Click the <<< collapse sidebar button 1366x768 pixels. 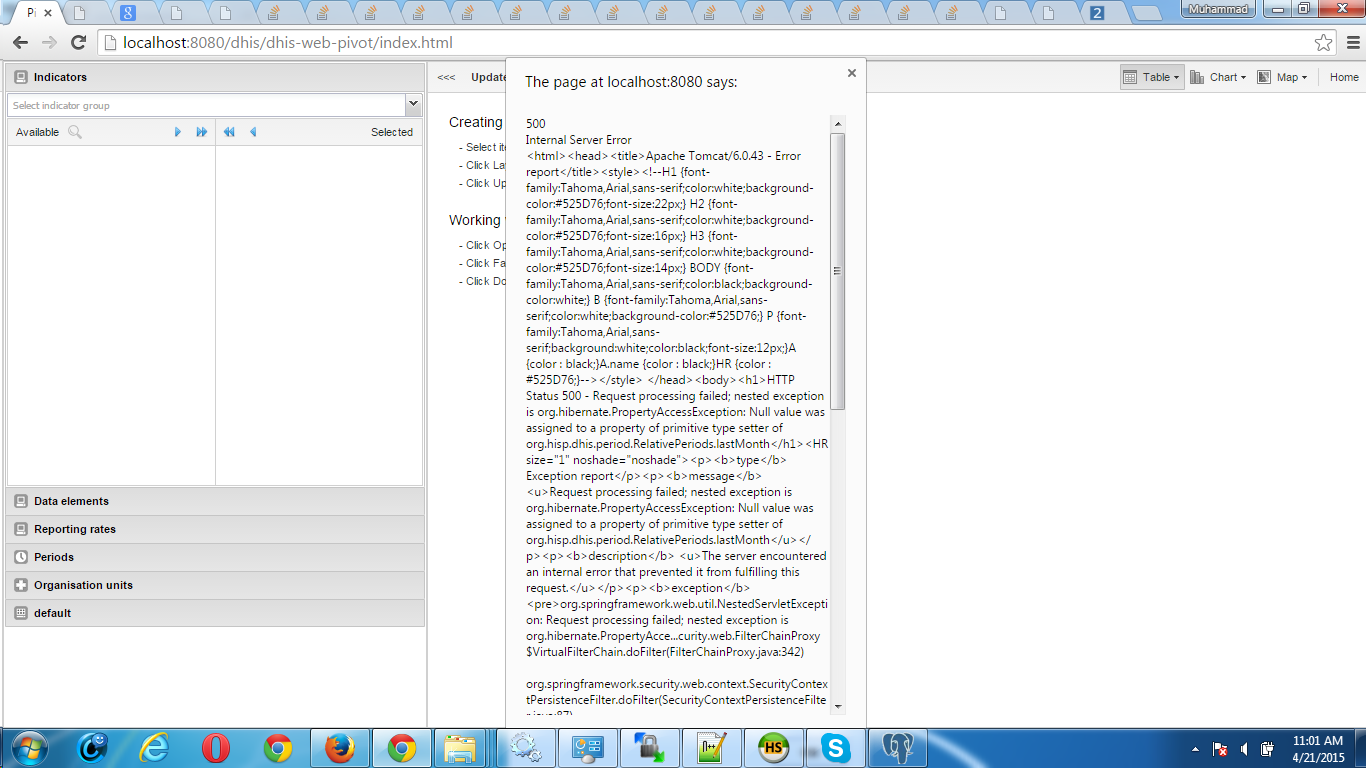click(x=446, y=77)
